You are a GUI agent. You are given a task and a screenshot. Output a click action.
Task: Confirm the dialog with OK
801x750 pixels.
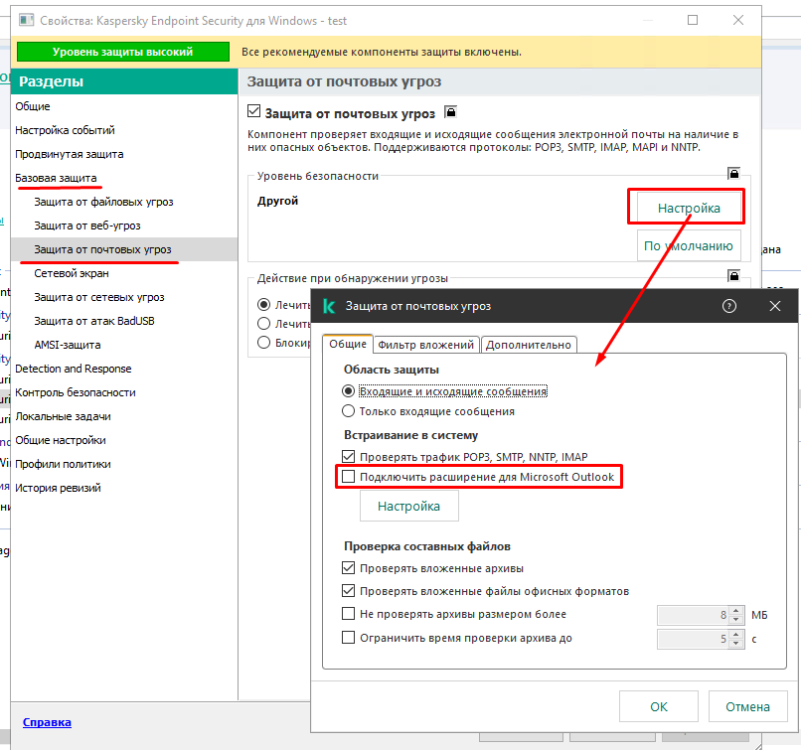(658, 707)
